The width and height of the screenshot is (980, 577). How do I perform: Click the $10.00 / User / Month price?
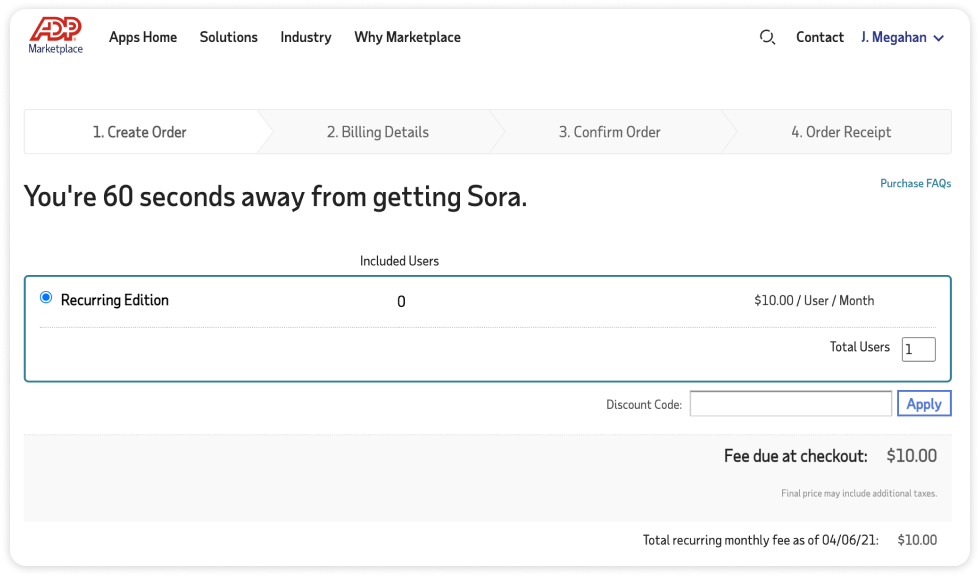click(814, 300)
